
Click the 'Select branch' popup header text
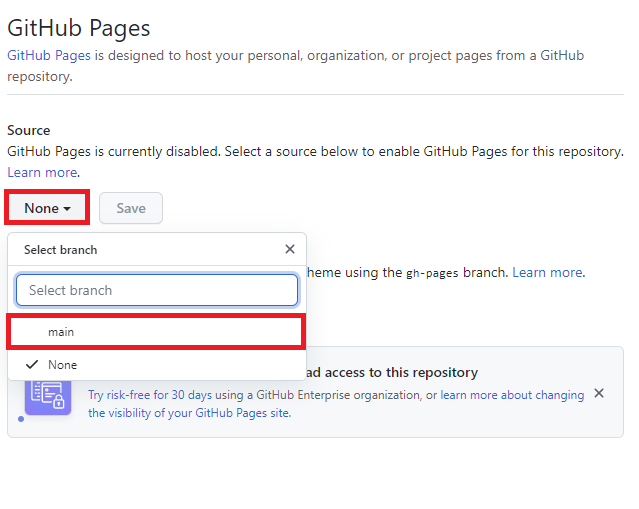[60, 249]
